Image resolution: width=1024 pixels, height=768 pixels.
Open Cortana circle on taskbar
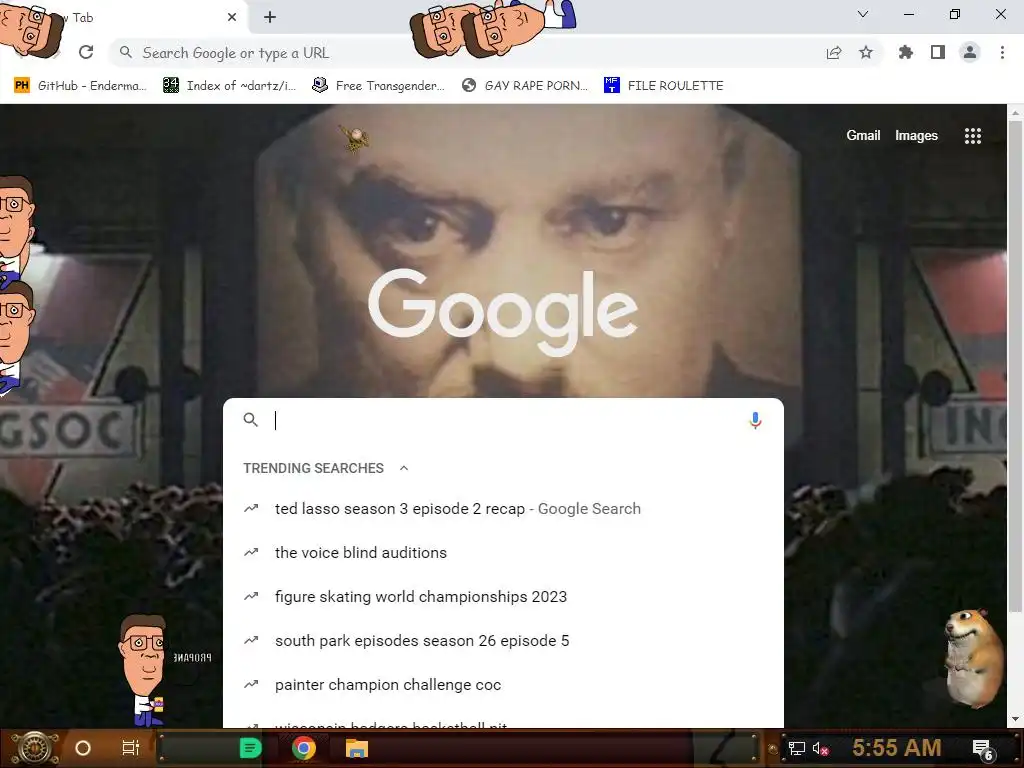pyautogui.click(x=83, y=748)
